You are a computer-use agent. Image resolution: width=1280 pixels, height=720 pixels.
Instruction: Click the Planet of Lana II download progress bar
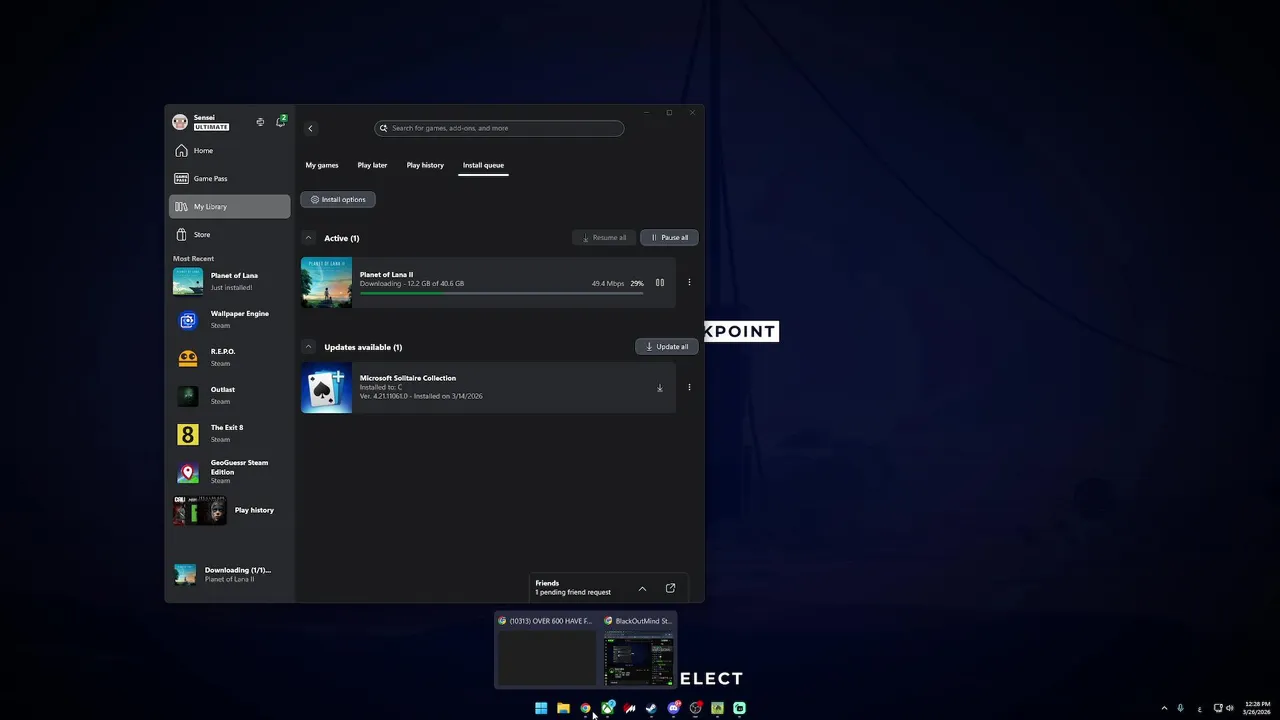pyautogui.click(x=502, y=293)
